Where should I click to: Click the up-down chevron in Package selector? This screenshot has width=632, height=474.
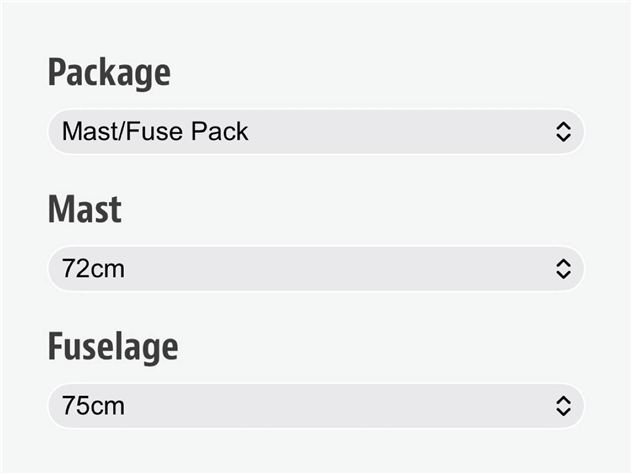click(563, 131)
